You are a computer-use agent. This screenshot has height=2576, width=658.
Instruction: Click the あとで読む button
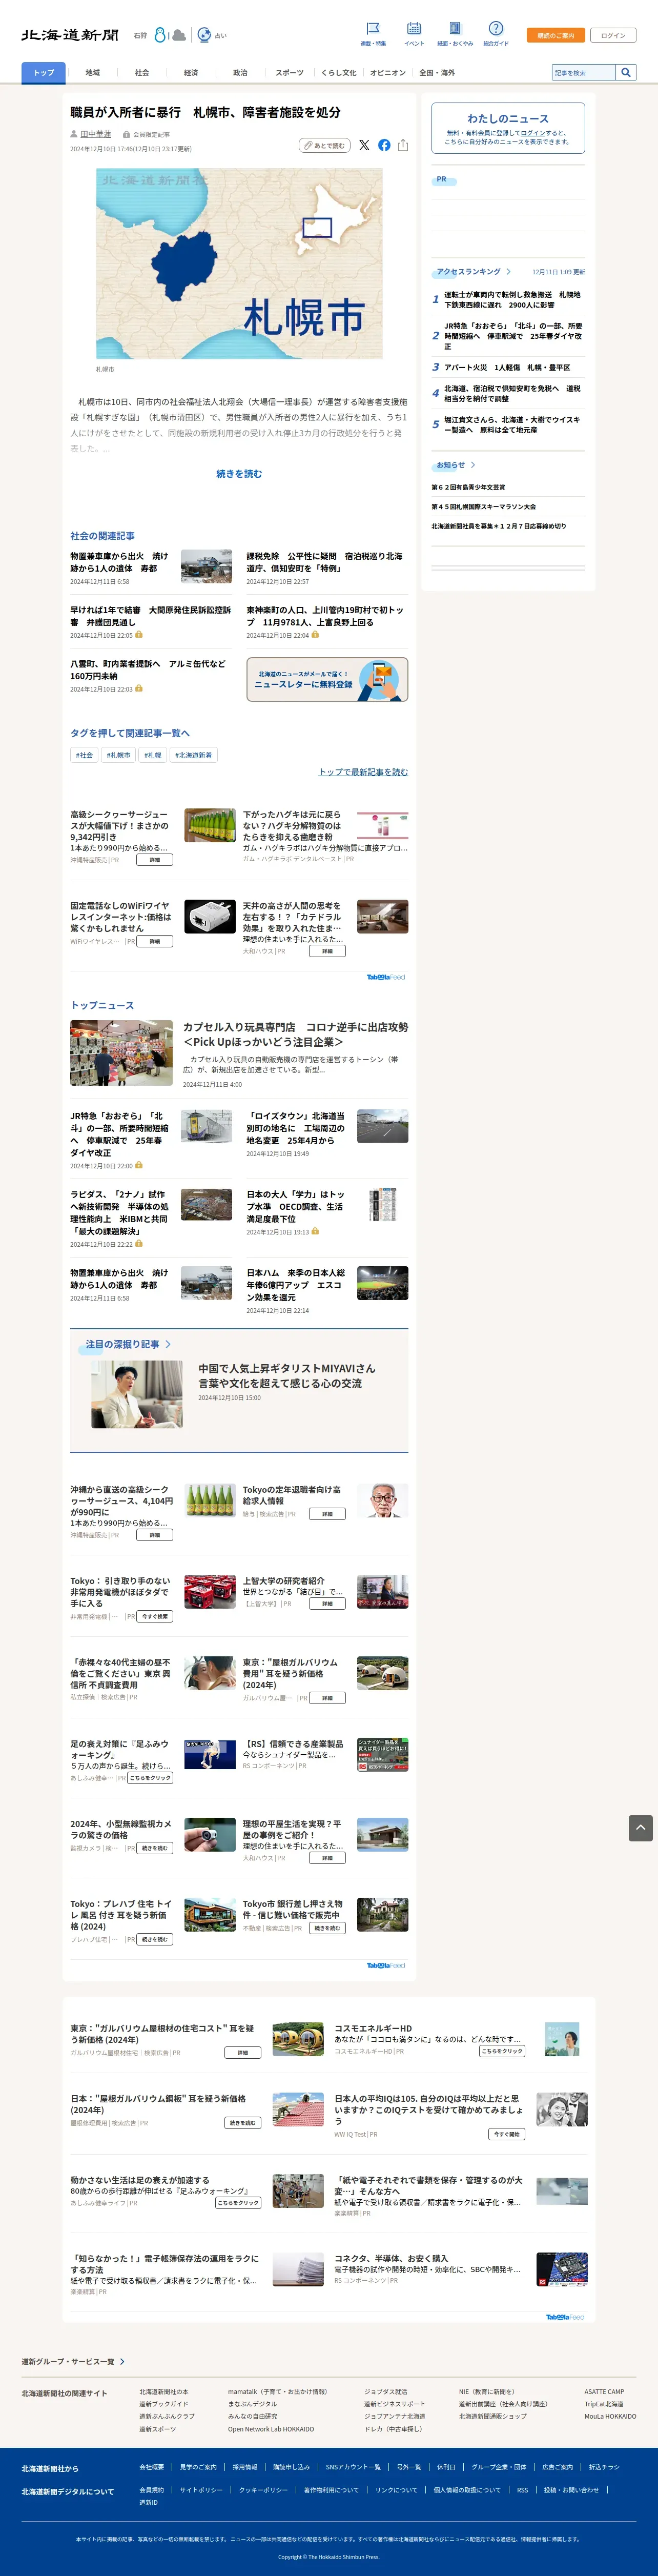click(324, 145)
